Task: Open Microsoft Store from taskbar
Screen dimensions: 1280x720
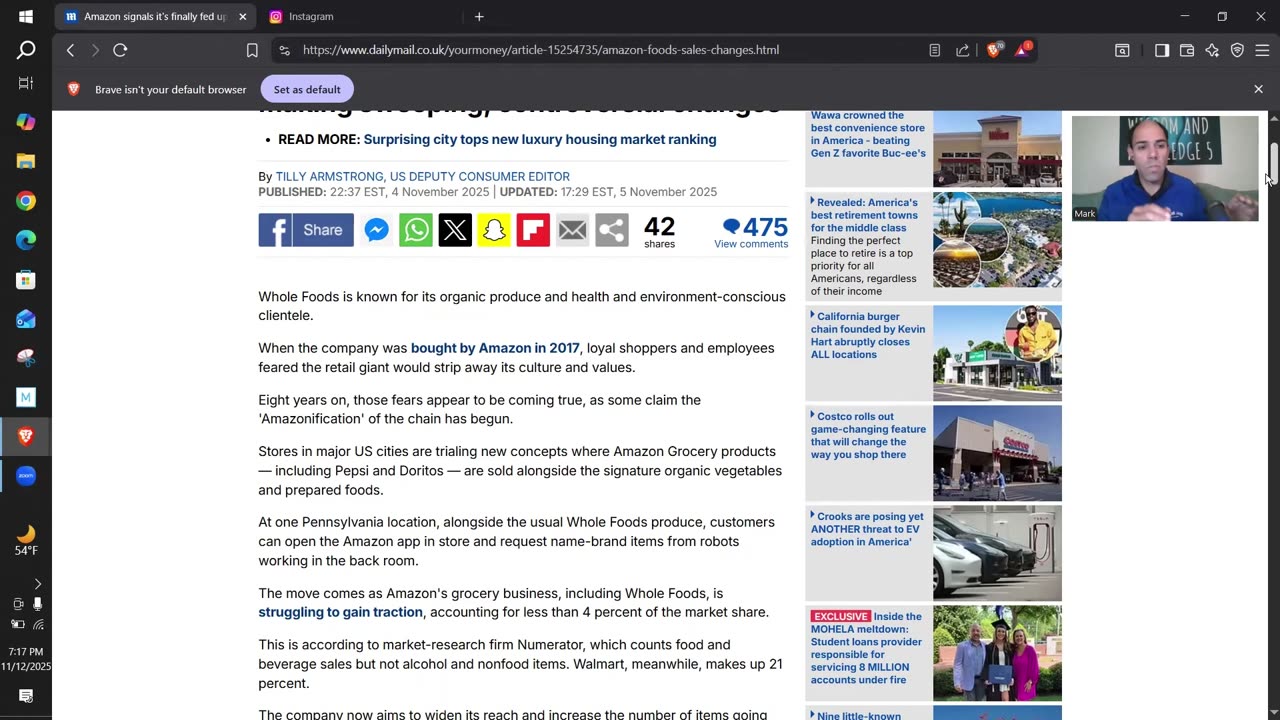Action: (26, 280)
